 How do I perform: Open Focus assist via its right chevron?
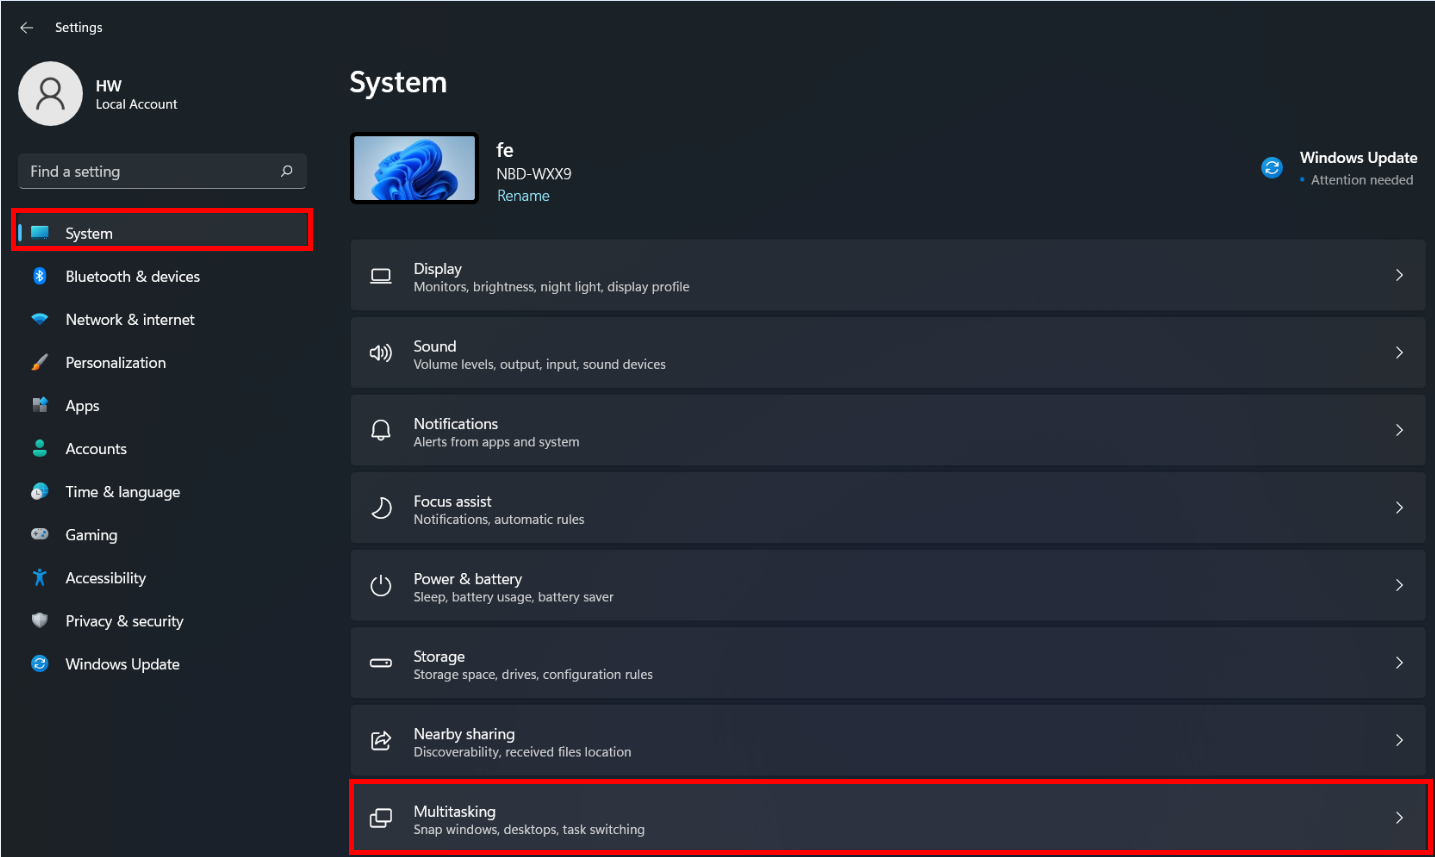(1399, 508)
